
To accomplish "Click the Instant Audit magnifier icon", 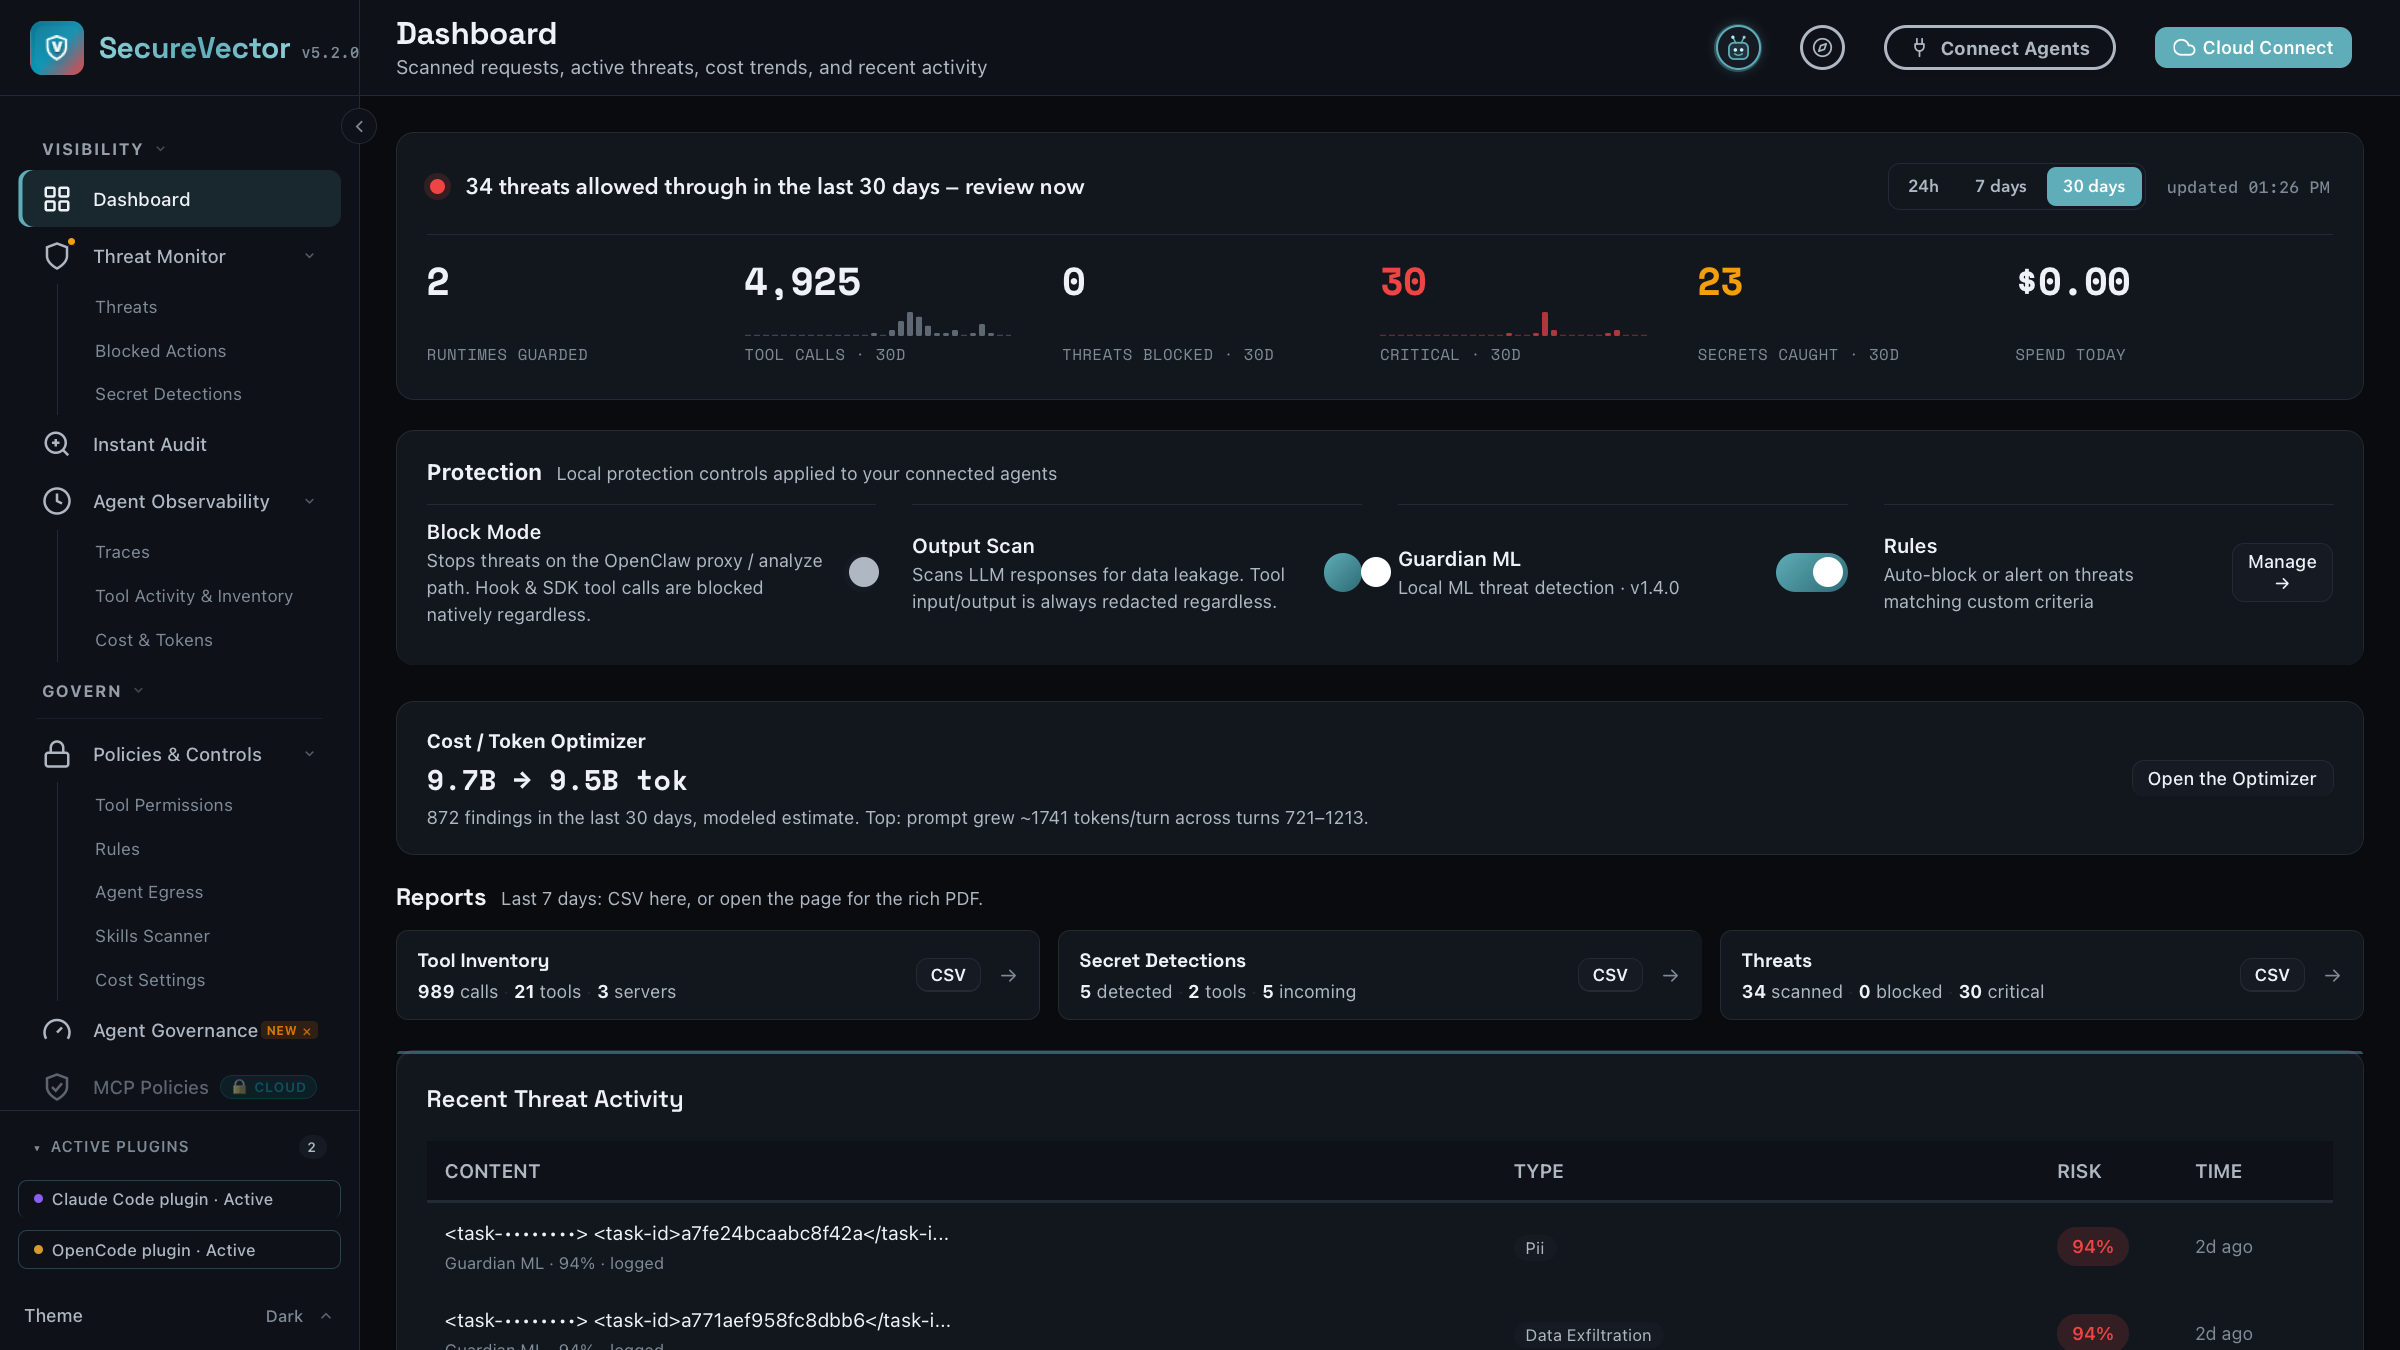I will point(57,444).
